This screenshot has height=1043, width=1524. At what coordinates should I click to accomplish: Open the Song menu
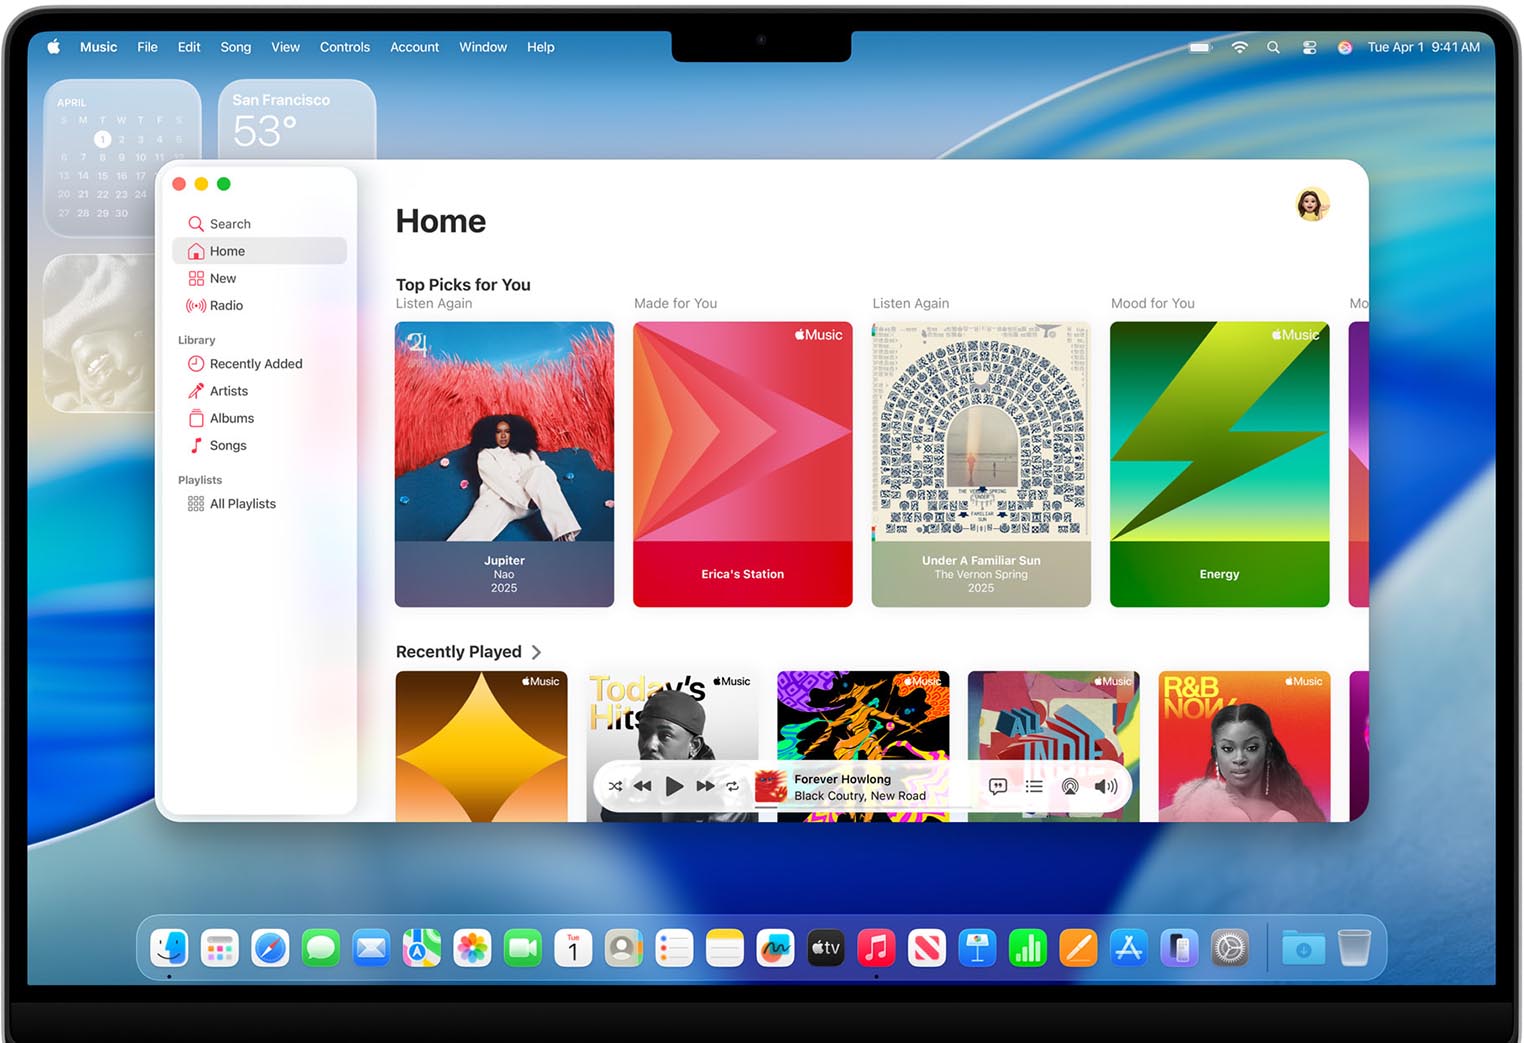tap(235, 47)
